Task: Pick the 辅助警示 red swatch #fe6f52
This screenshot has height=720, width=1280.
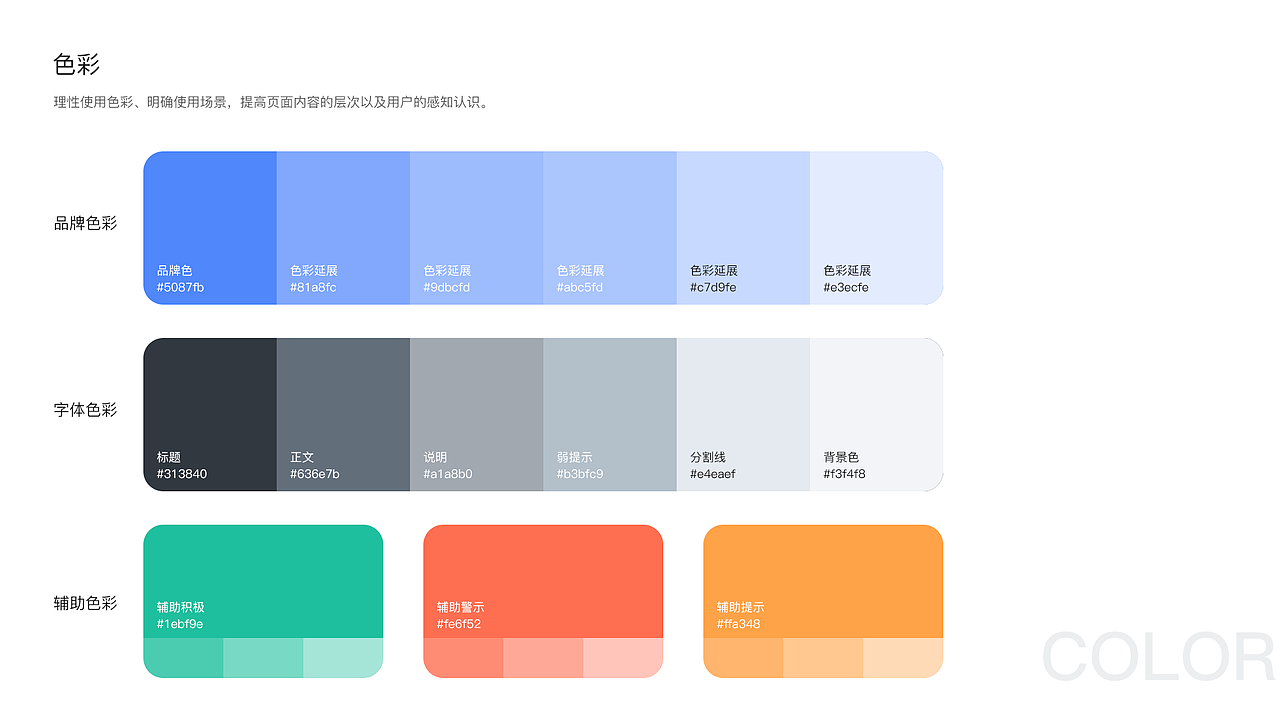Action: (543, 581)
